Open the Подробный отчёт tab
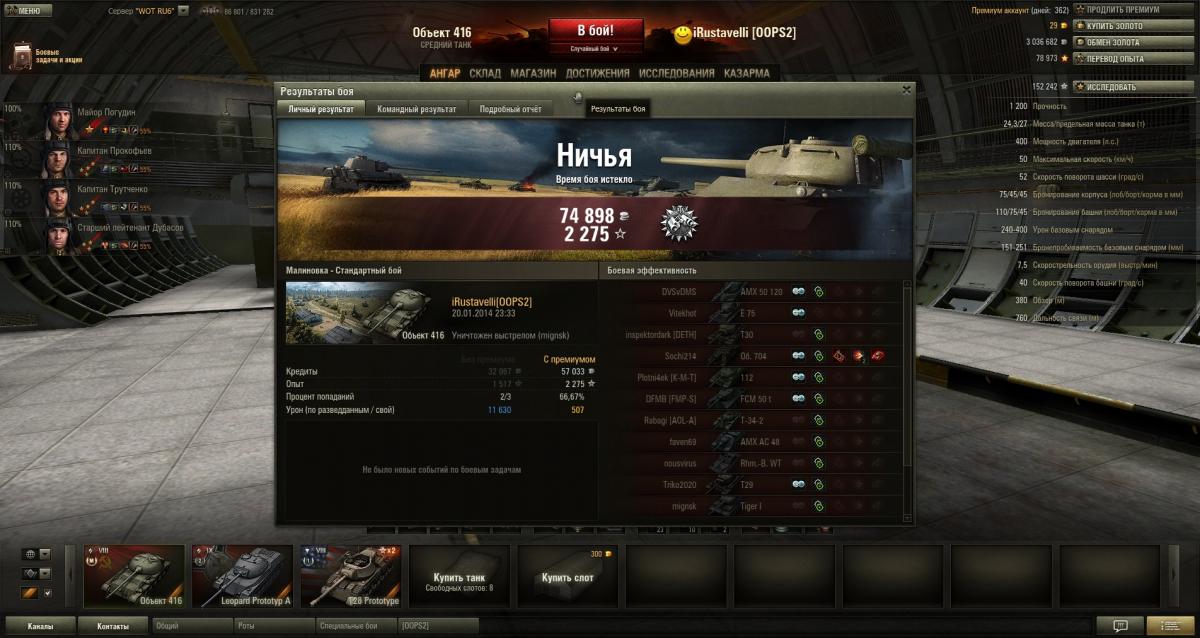The image size is (1200, 638). point(510,109)
